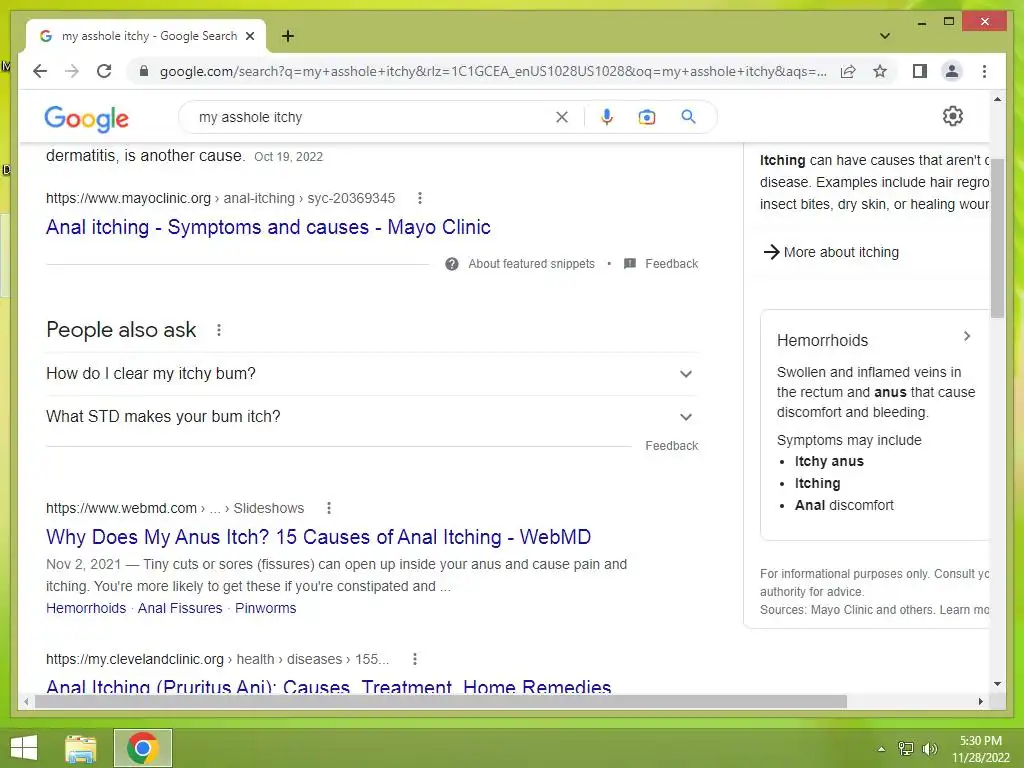The width and height of the screenshot is (1024, 768).
Task: Open options for the Mayo Clinic result
Action: click(420, 198)
